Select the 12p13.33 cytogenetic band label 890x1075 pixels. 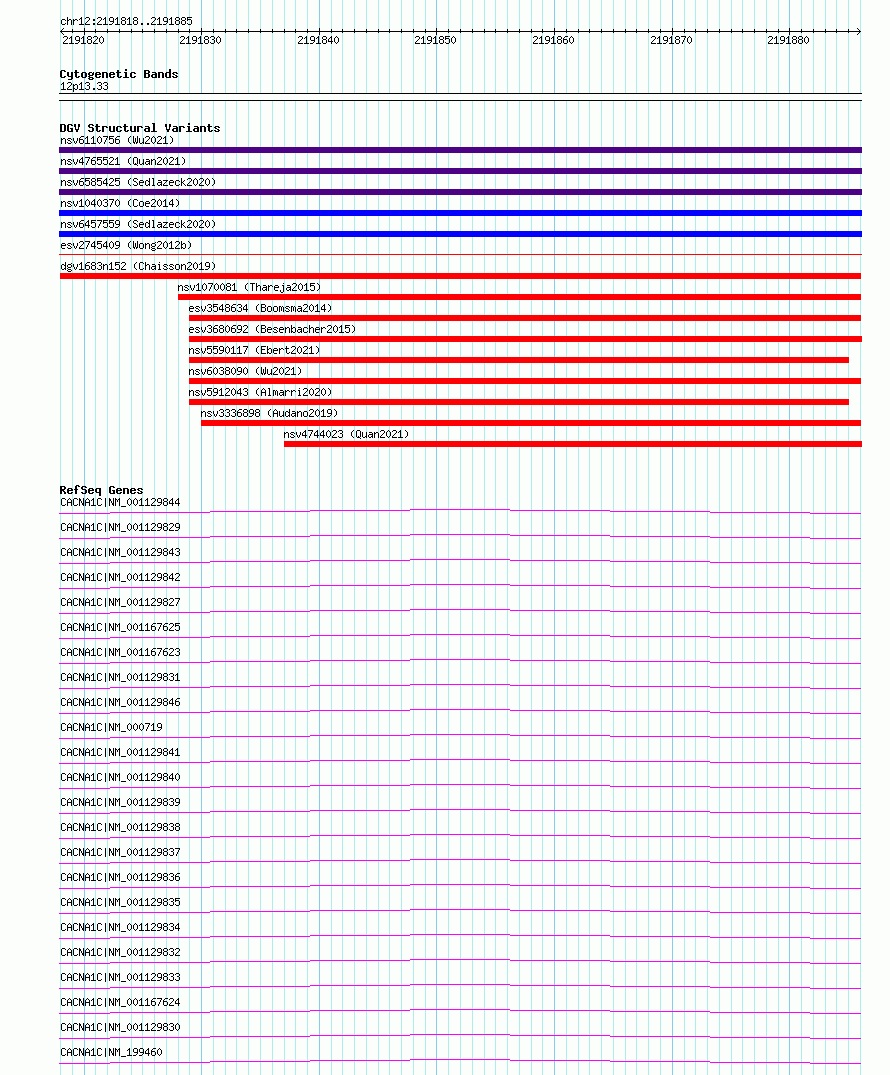pyautogui.click(x=84, y=86)
